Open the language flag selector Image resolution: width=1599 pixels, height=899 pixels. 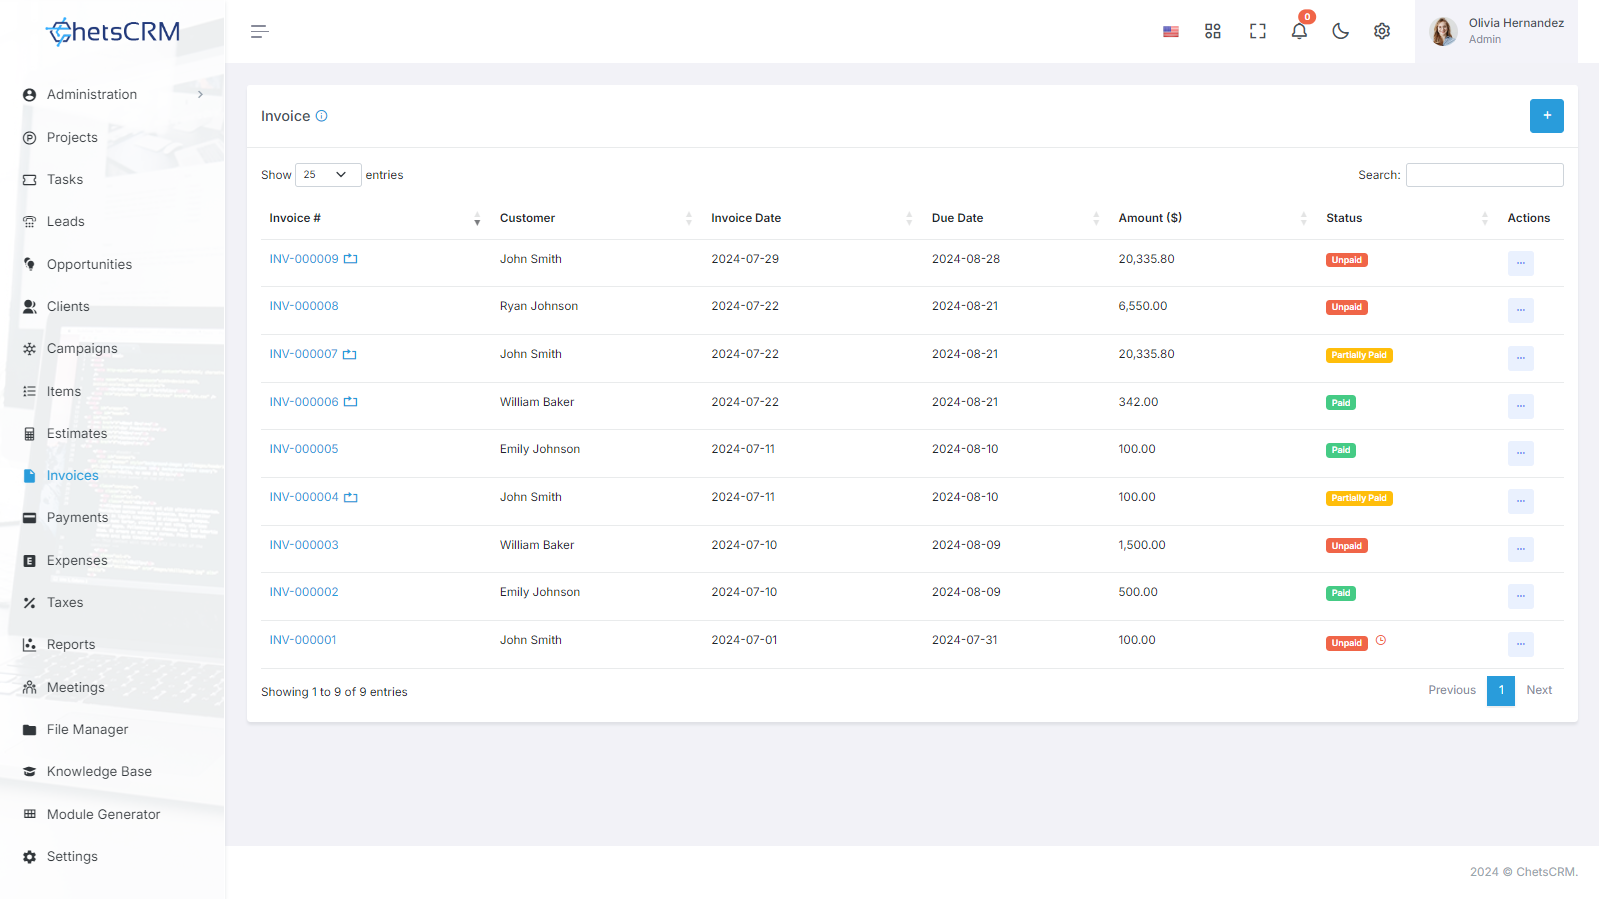coord(1171,32)
